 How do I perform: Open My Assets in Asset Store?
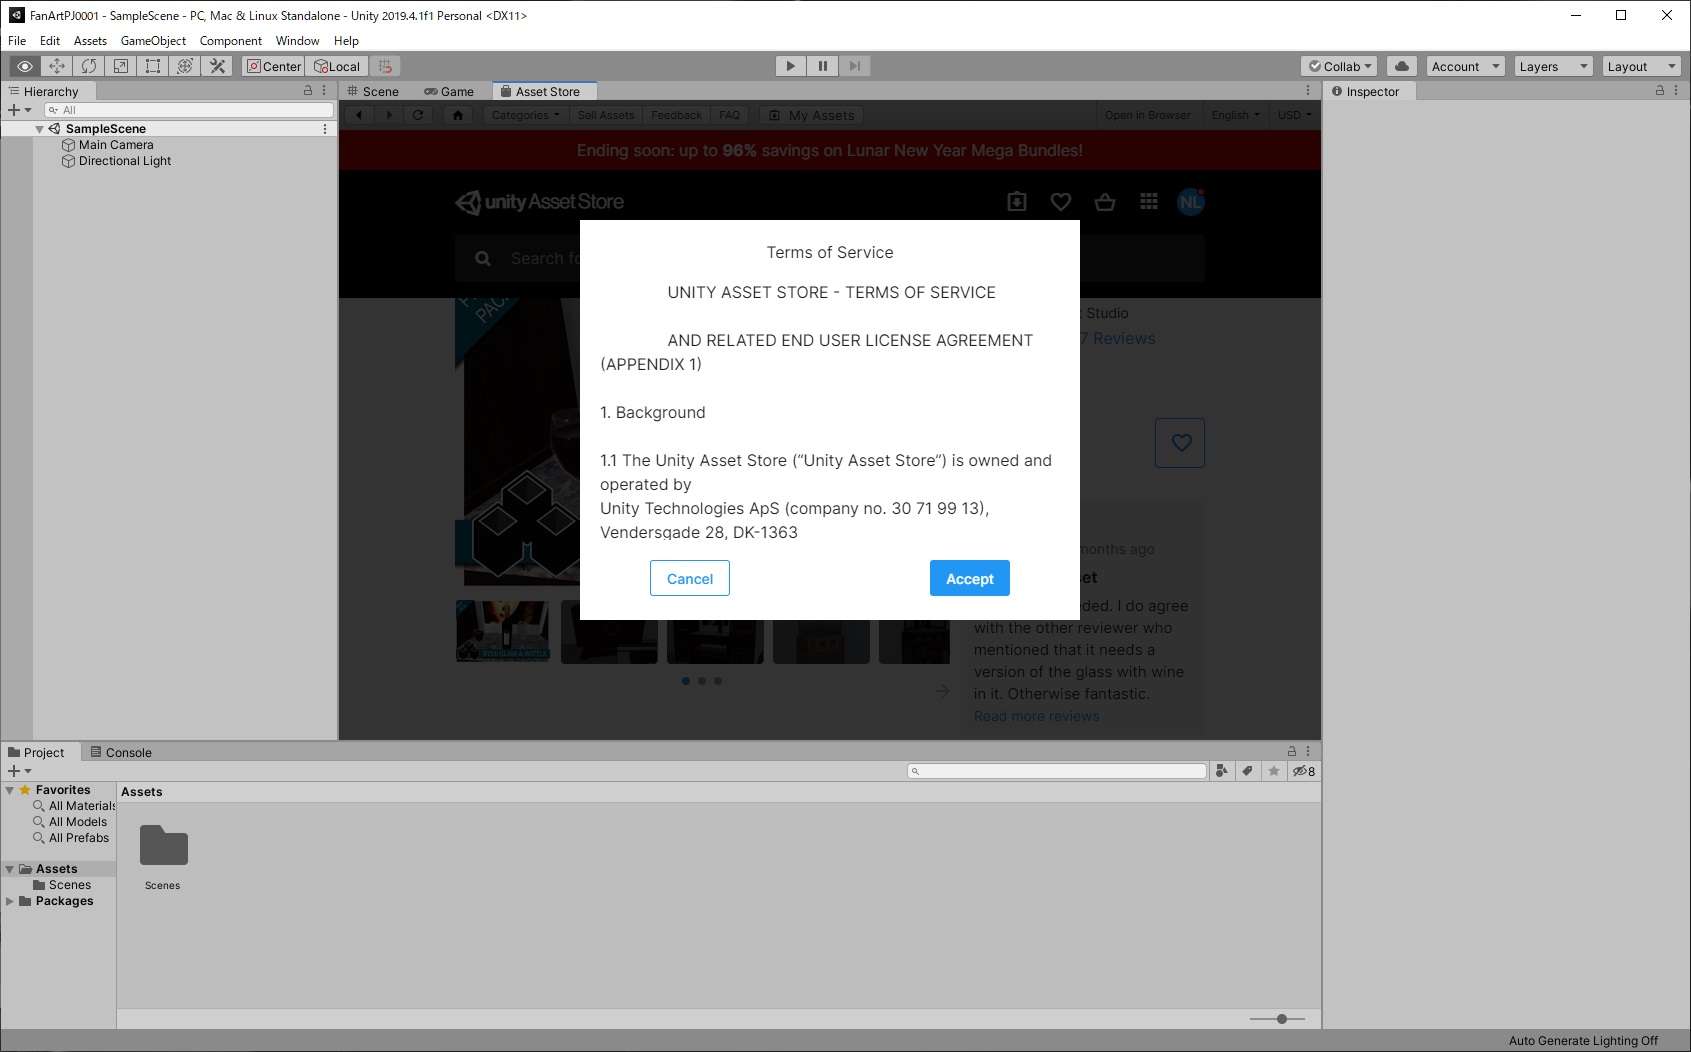(x=811, y=115)
